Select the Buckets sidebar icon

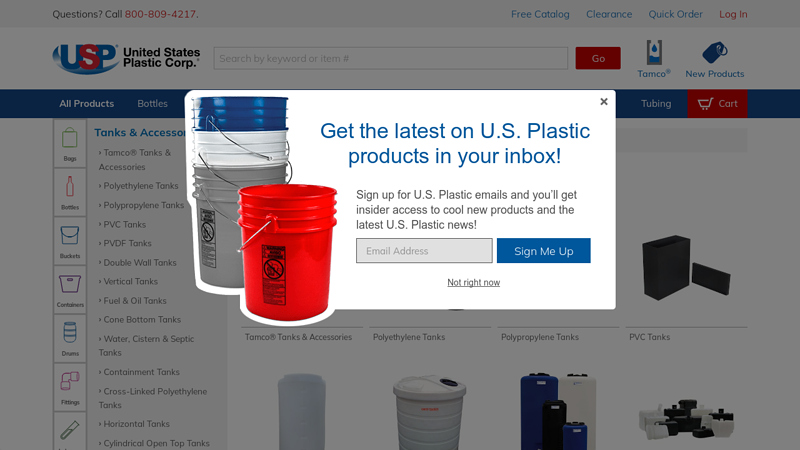coord(70,241)
